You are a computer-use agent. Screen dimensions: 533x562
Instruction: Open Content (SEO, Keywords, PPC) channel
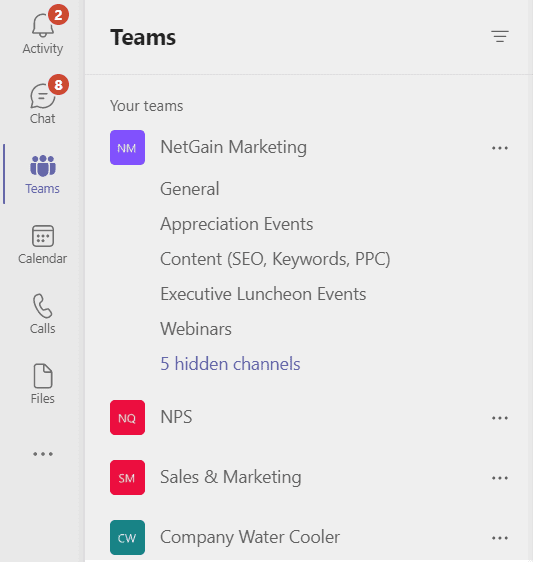275,259
